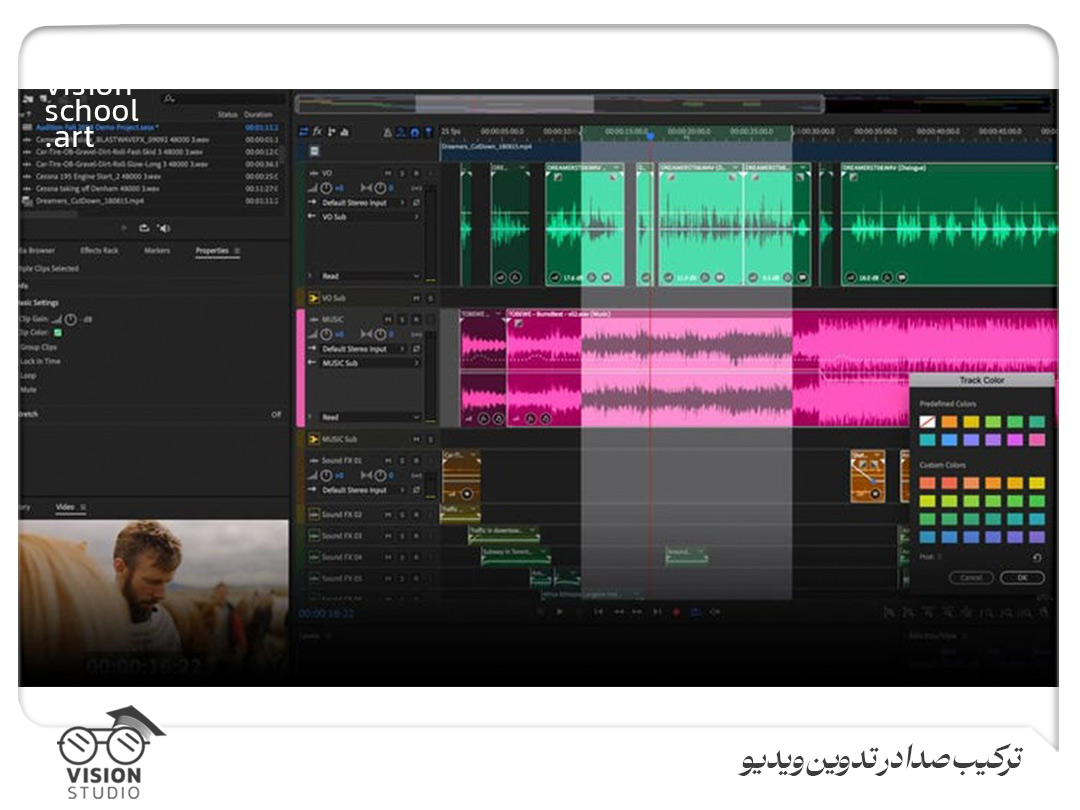
Task: Click the Record button in the transport bar
Action: pyautogui.click(x=676, y=612)
